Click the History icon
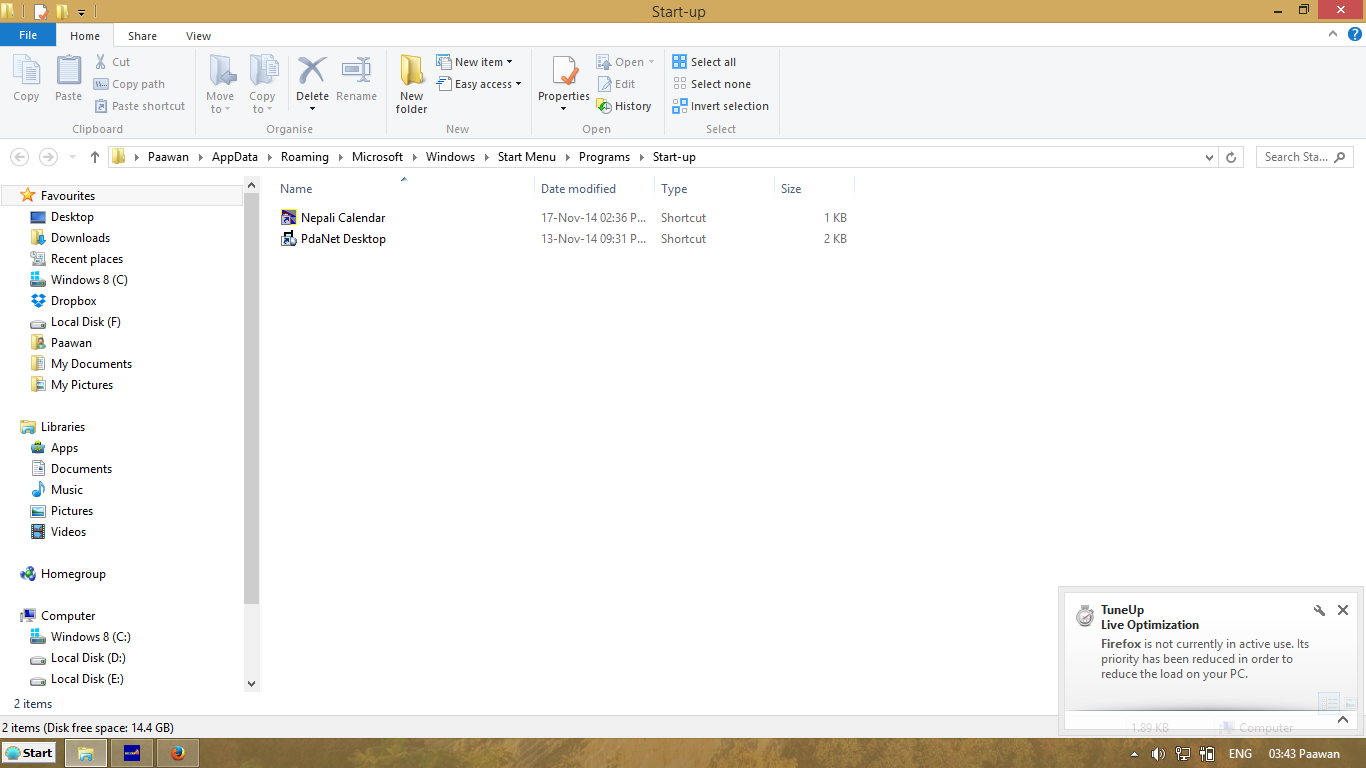Image resolution: width=1366 pixels, height=768 pixels. tap(625, 105)
